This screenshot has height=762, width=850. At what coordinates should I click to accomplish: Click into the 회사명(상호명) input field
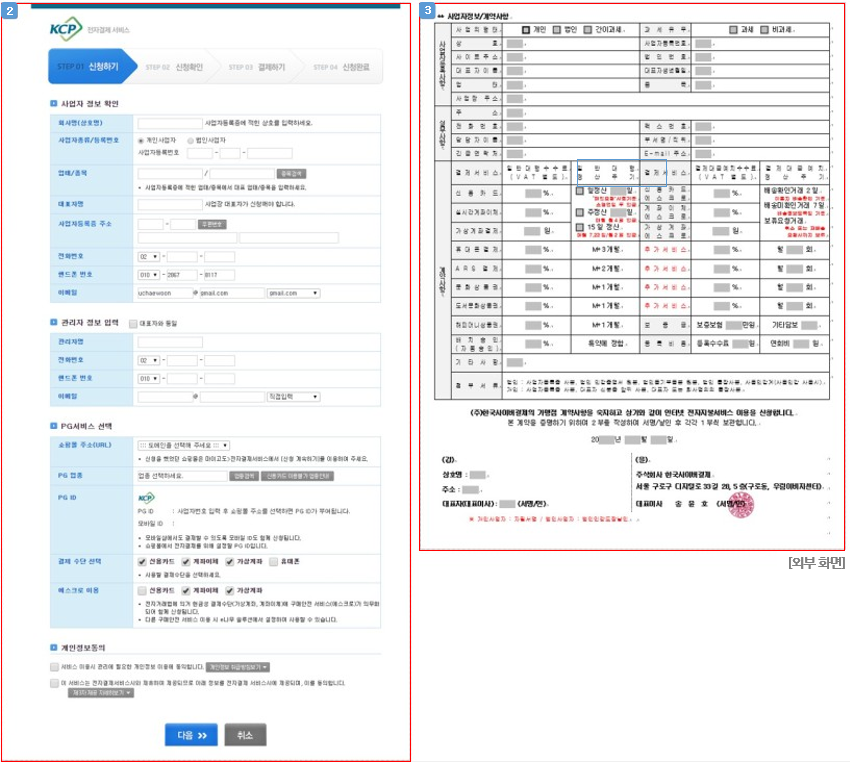(170, 123)
